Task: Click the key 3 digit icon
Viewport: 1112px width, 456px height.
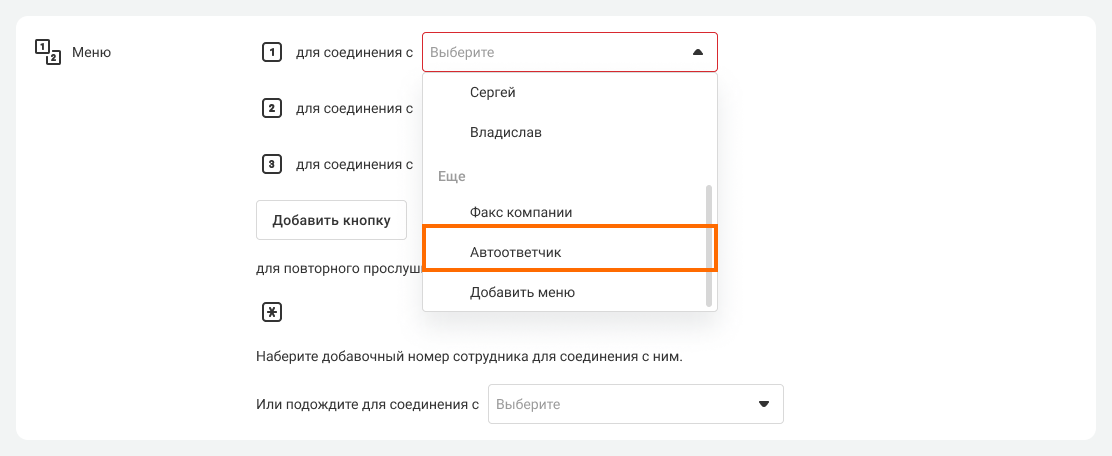Action: pyautogui.click(x=271, y=164)
